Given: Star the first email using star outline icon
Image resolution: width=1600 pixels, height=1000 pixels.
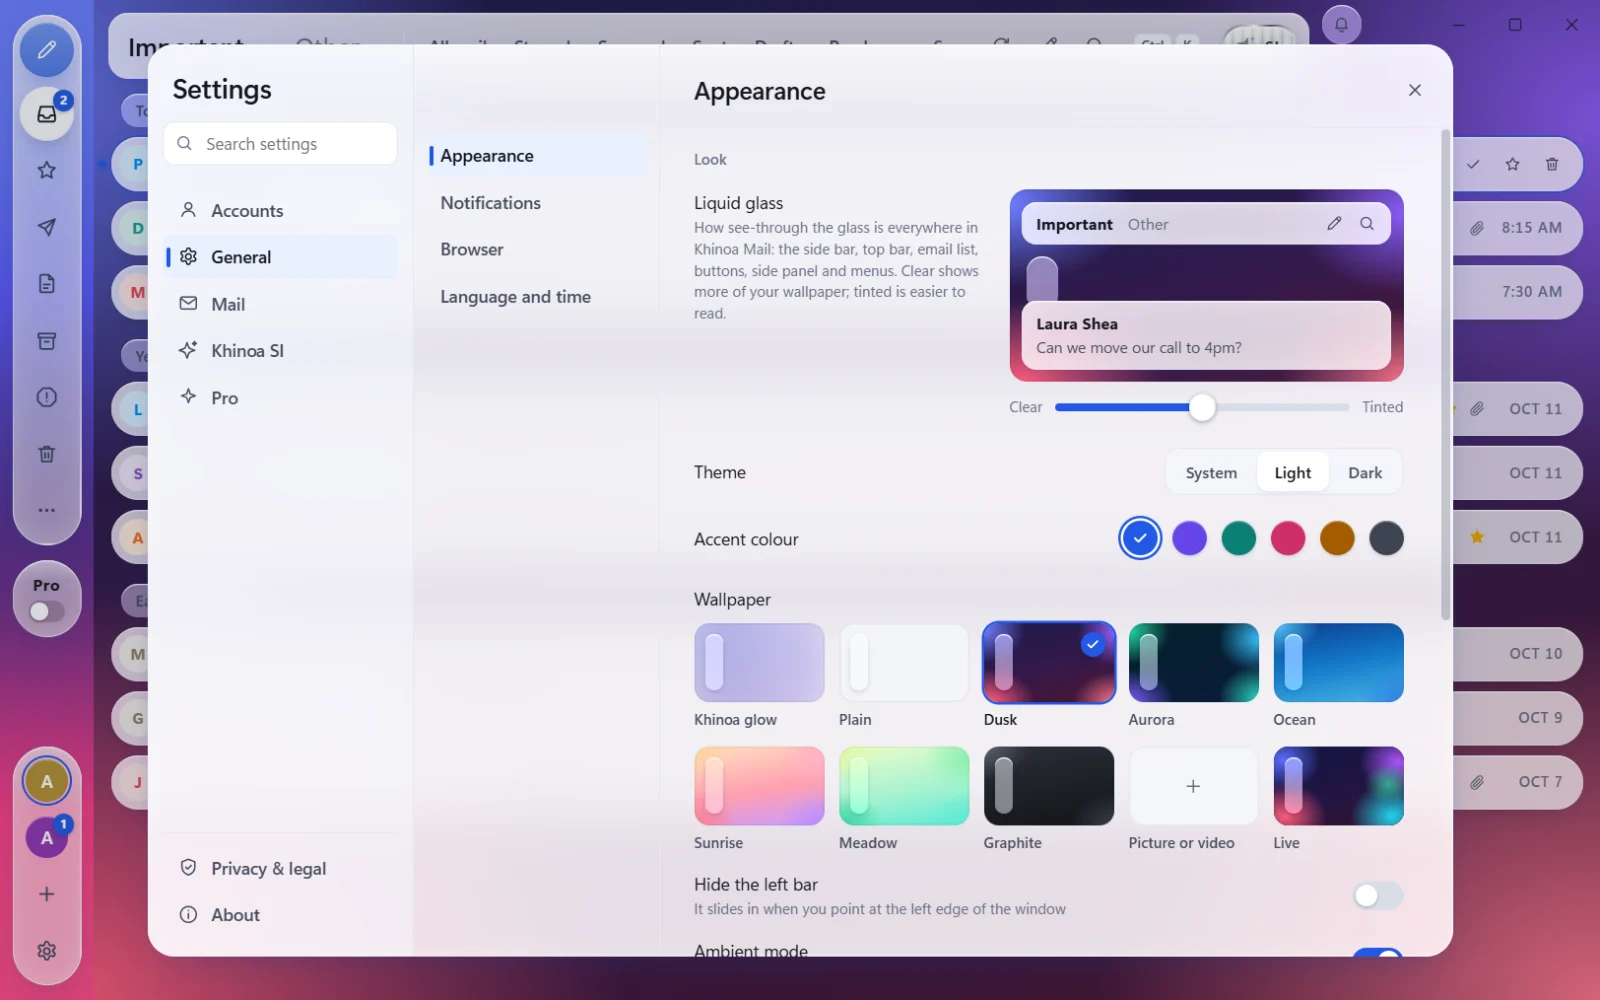Looking at the screenshot, I should [x=1512, y=164].
